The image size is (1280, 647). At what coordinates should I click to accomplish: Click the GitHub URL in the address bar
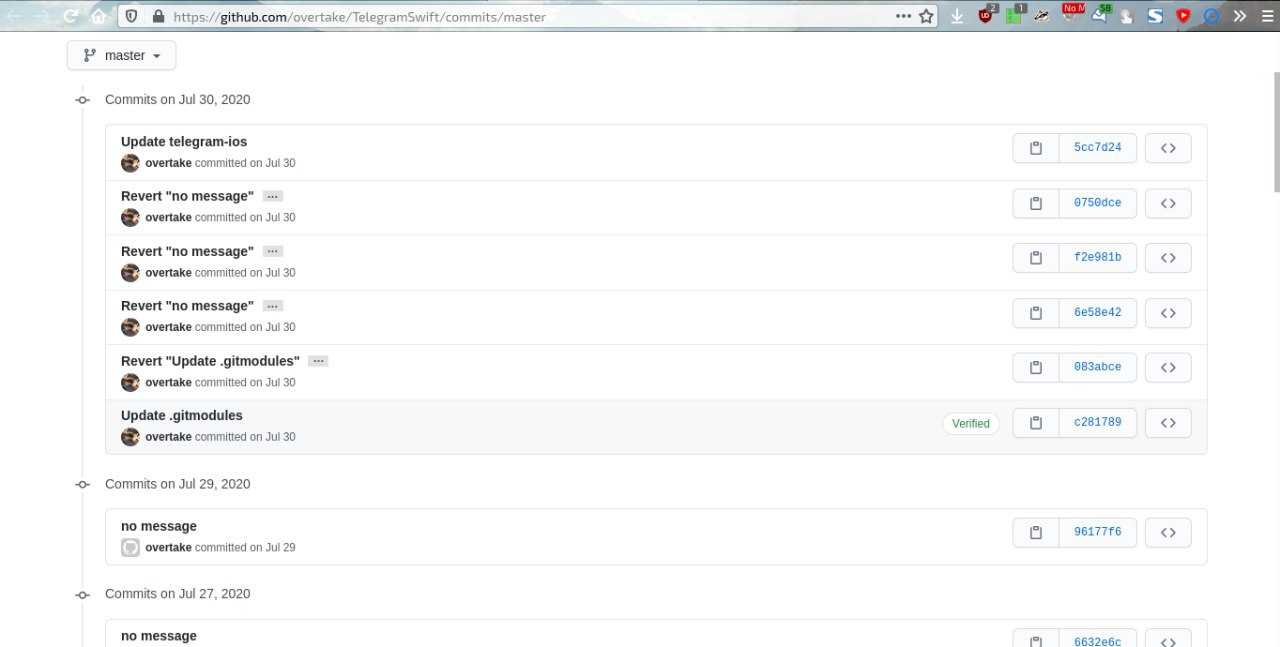360,17
